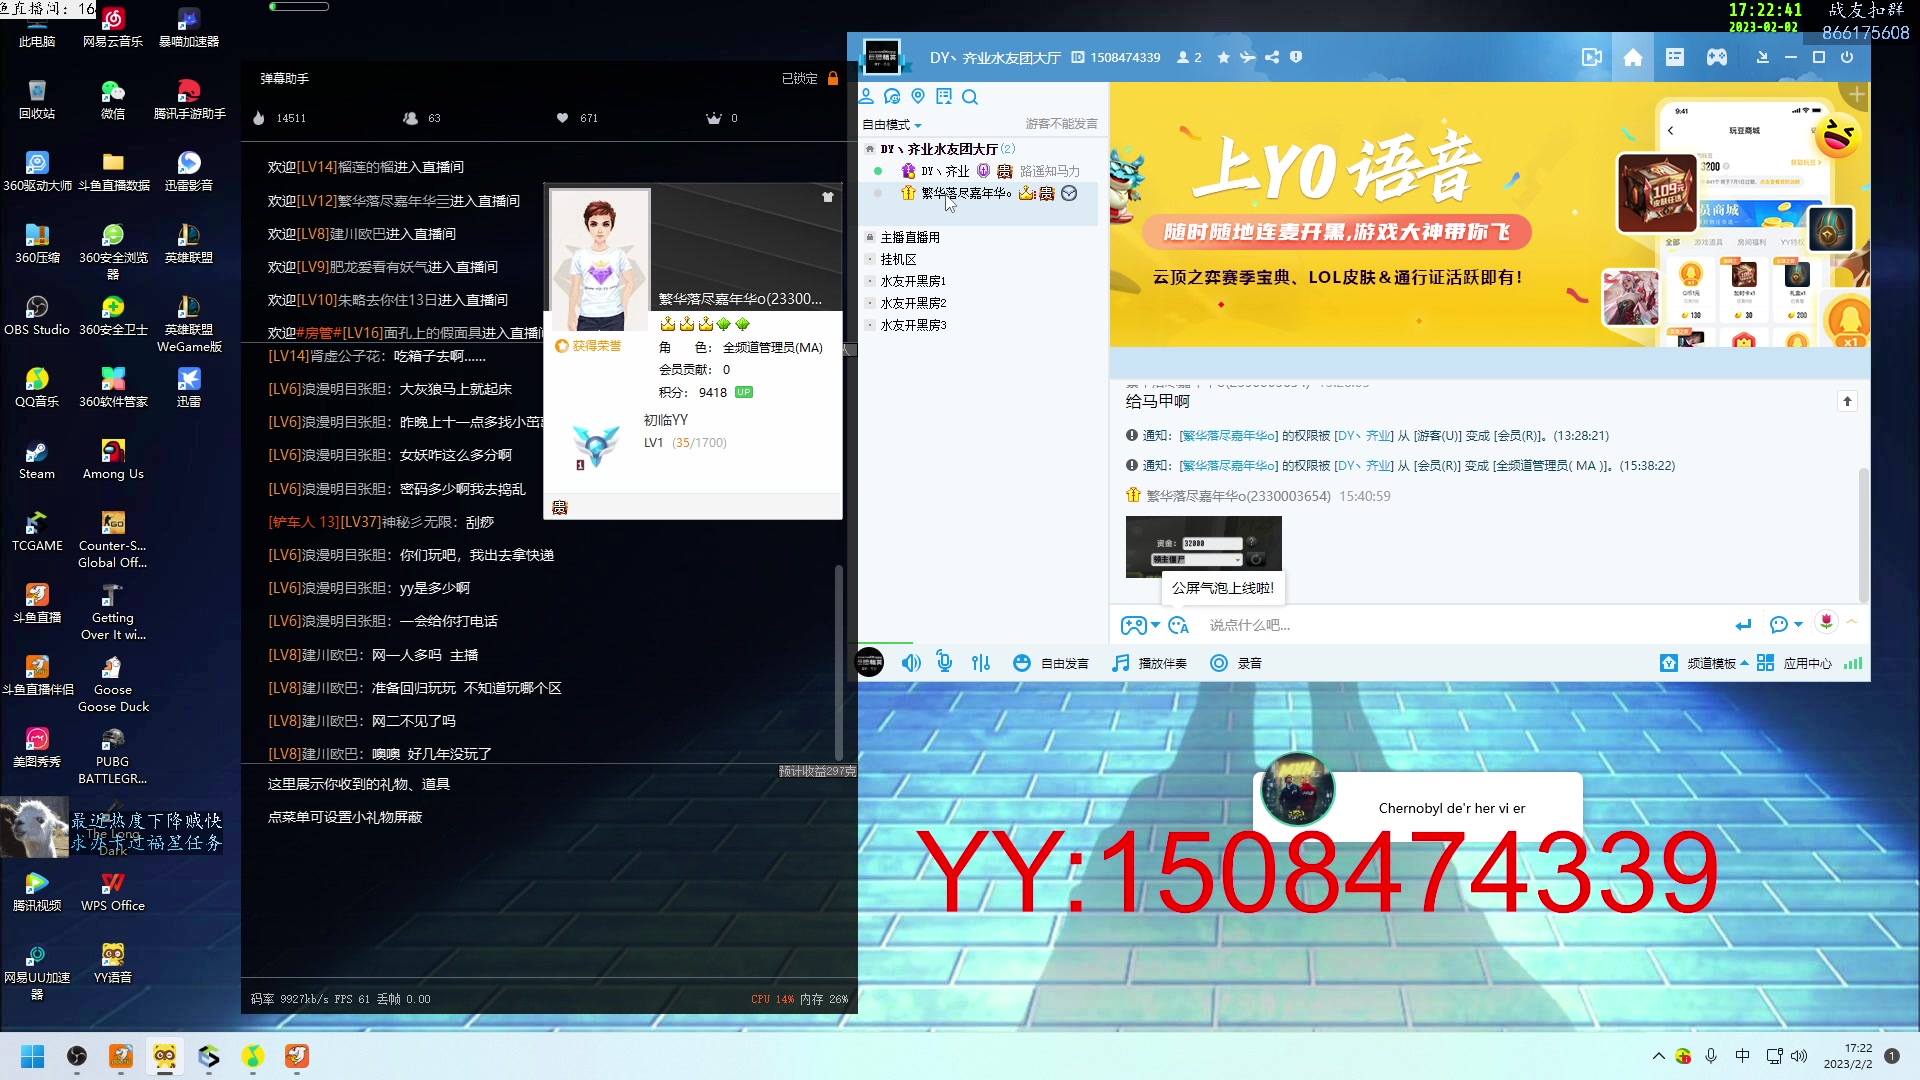This screenshot has width=1920, height=1080.
Task: Click the share icon in YY title bar
Action: click(1272, 57)
